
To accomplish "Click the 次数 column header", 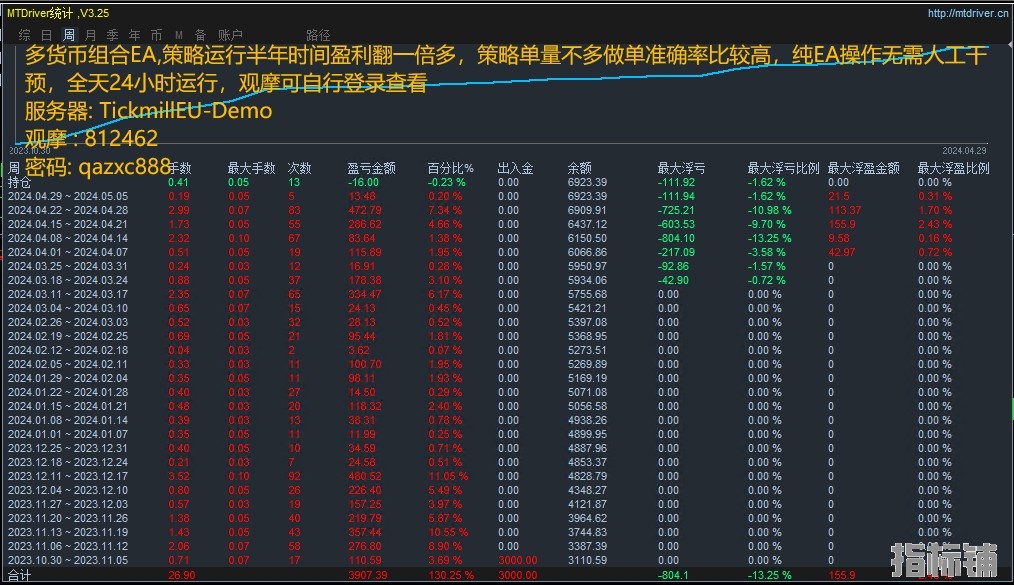I will [x=299, y=168].
